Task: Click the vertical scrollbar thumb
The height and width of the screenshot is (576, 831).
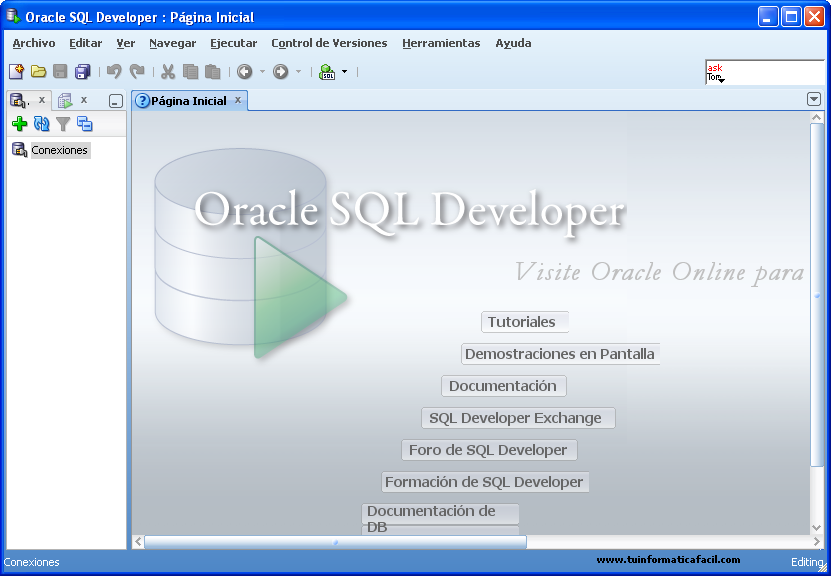Action: [x=817, y=295]
